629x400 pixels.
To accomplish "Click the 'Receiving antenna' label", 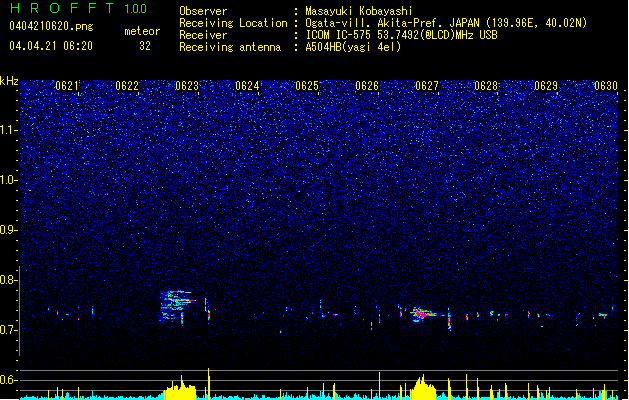I will (x=230, y=47).
